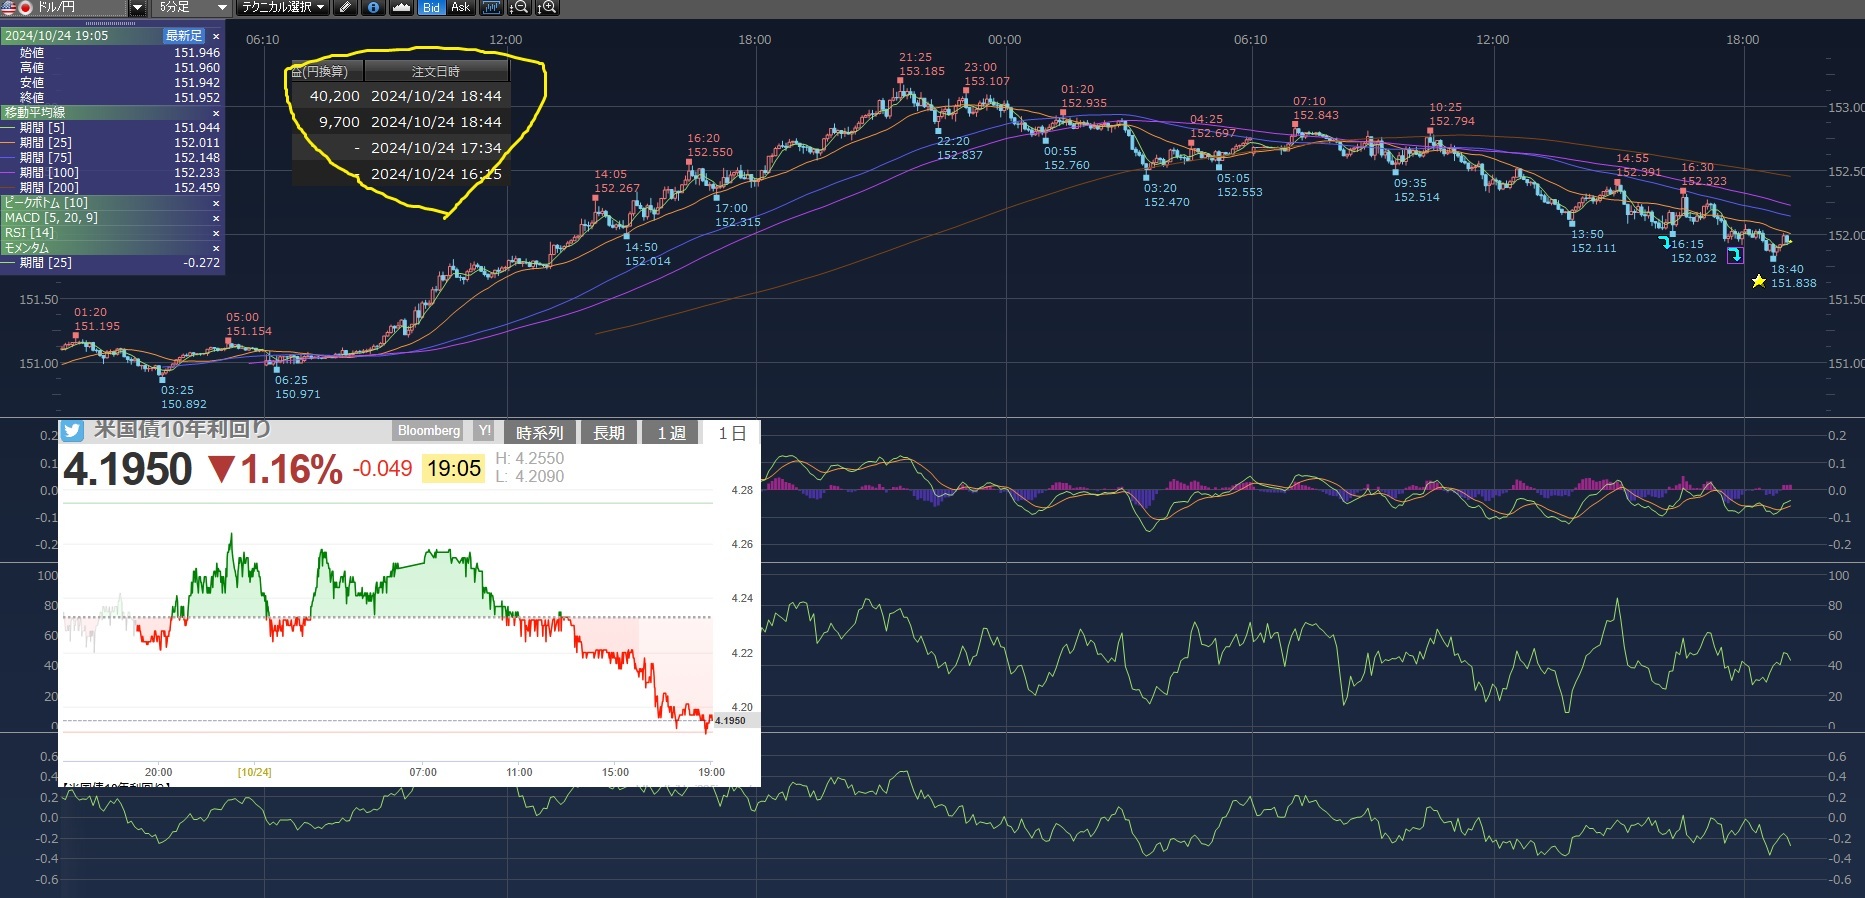Viewport: 1865px width, 898px height.
Task: Select the 1週 tab
Action: click(x=671, y=433)
